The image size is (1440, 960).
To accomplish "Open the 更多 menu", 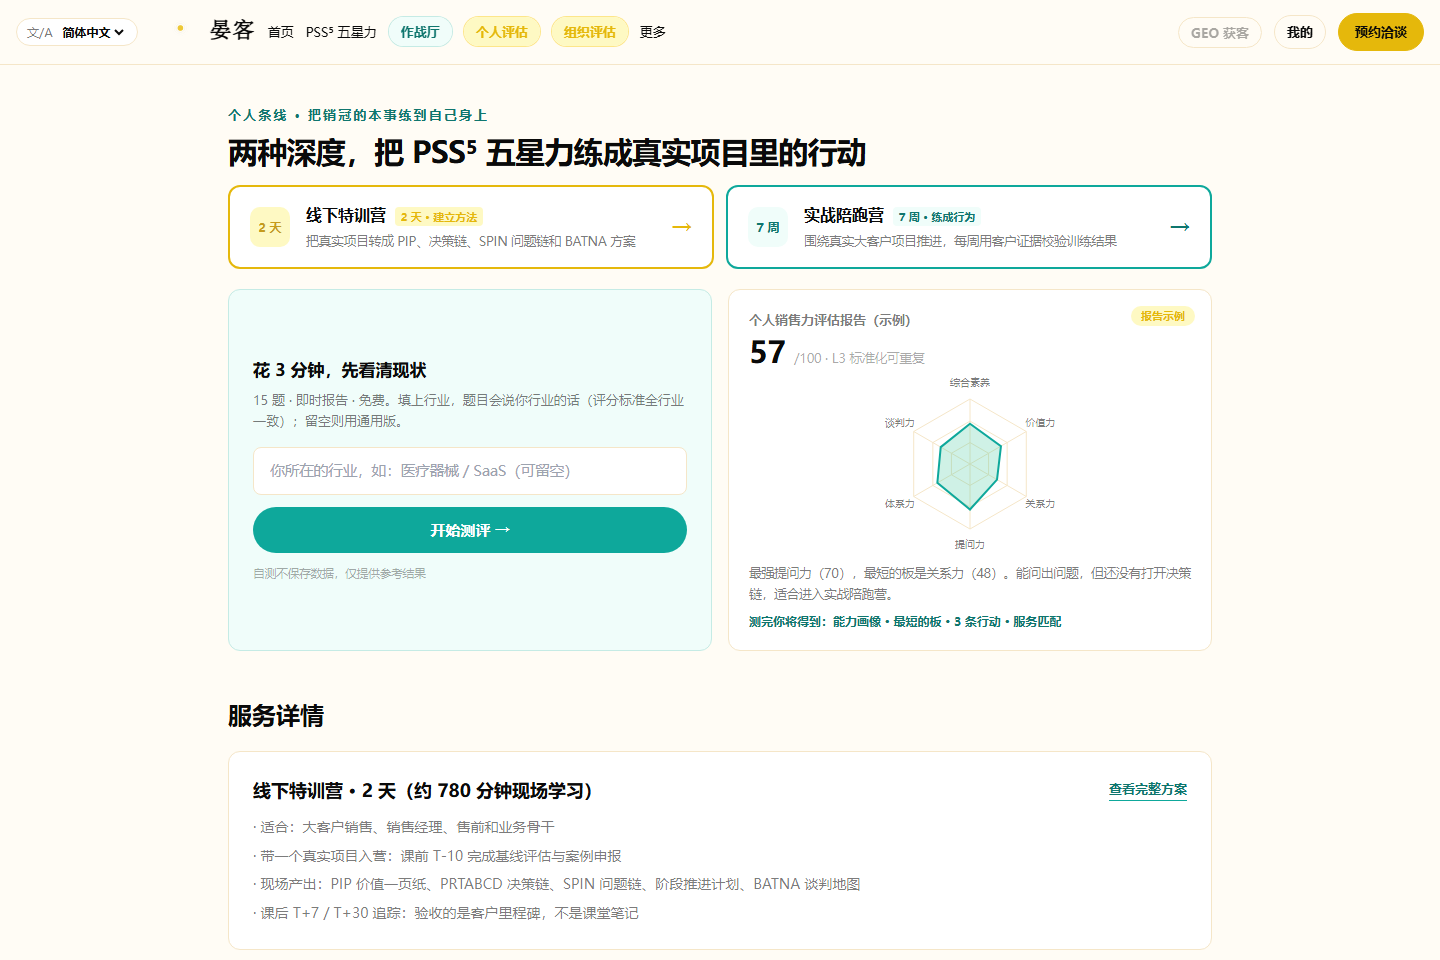I will click(x=653, y=32).
